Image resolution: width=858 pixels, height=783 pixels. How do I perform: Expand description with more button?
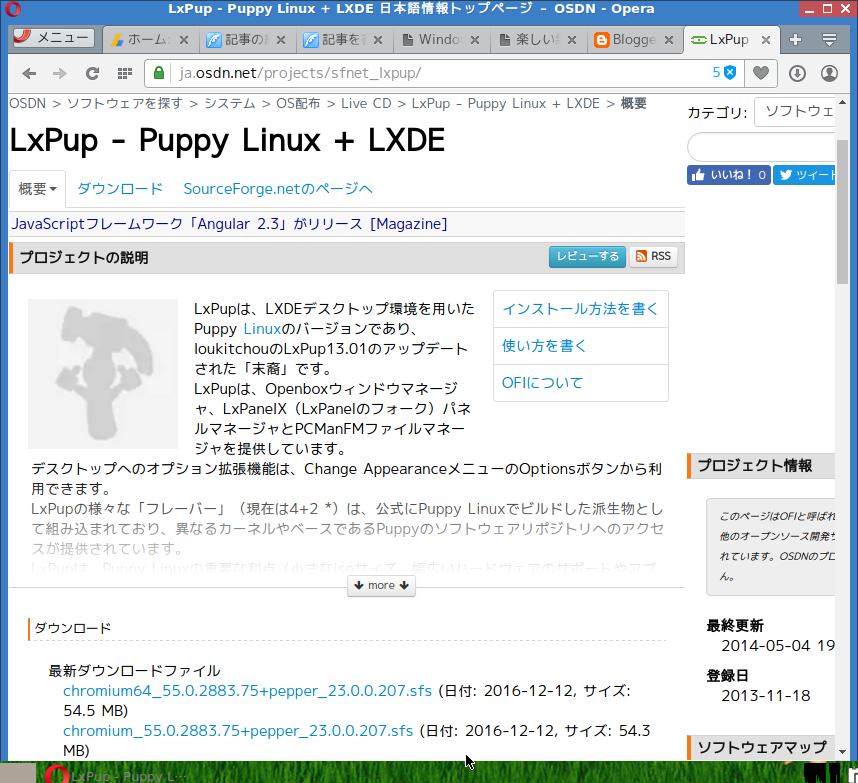point(381,585)
